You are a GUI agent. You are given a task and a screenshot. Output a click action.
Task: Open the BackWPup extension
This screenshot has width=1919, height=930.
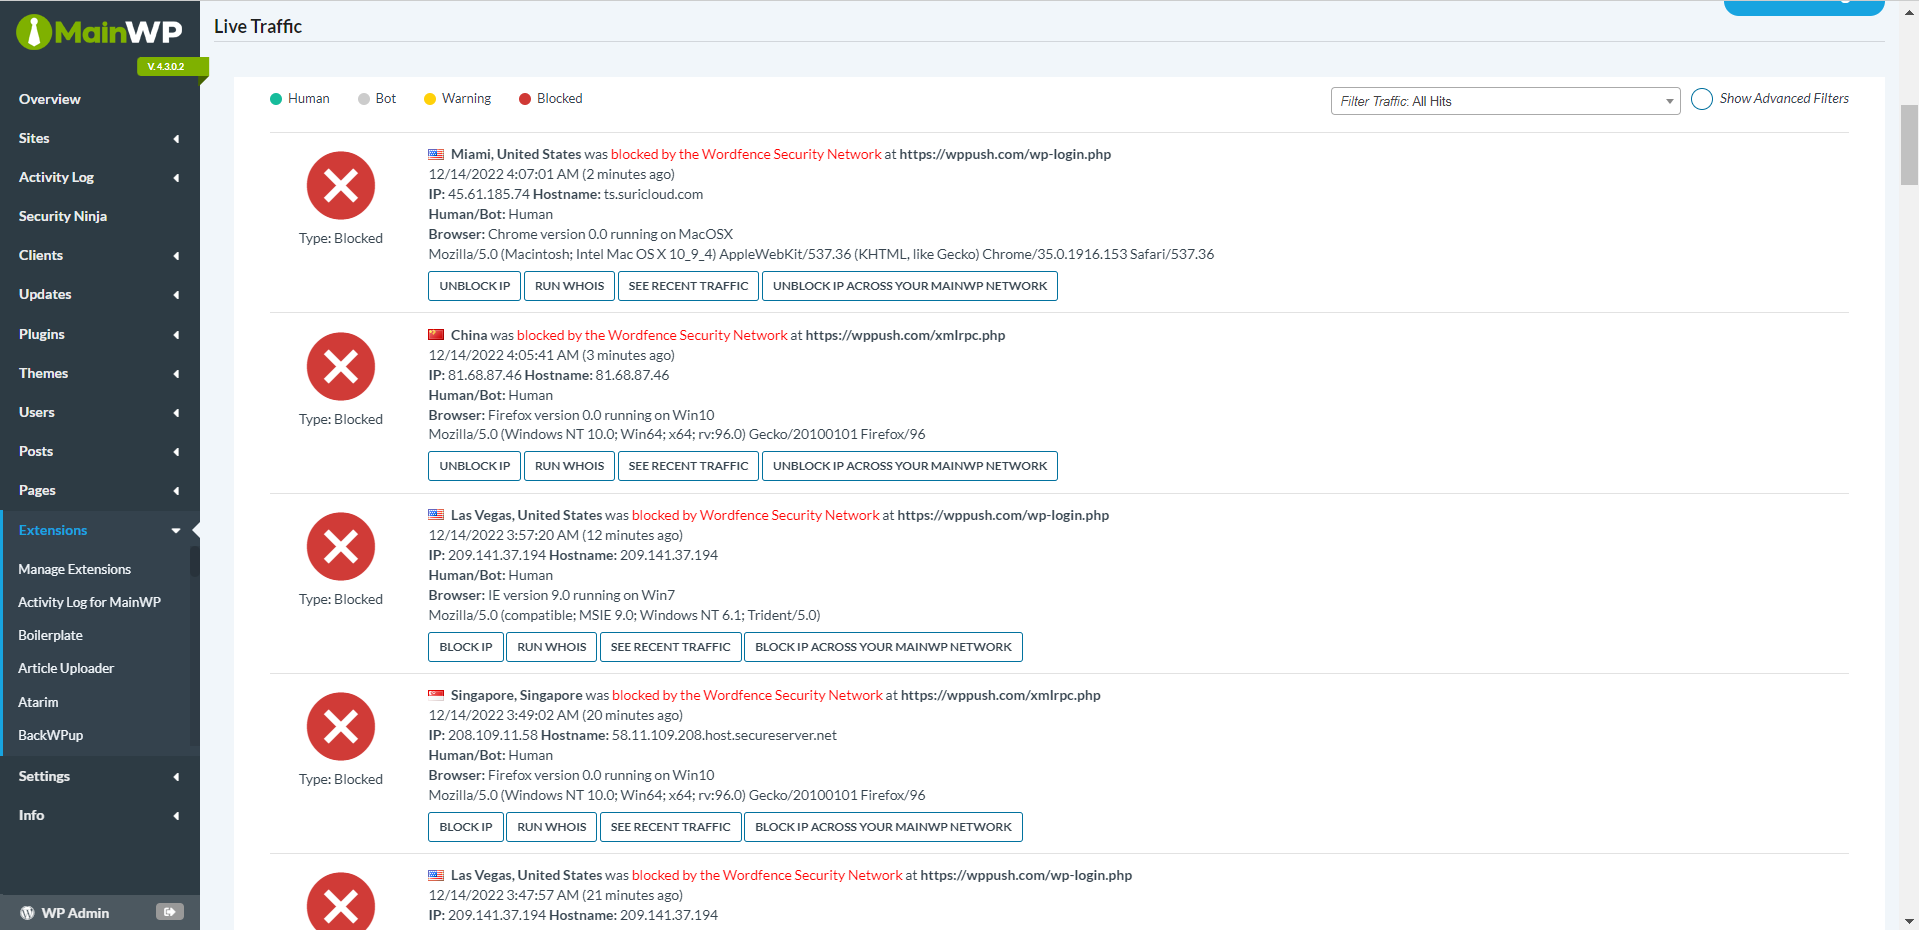tap(50, 735)
